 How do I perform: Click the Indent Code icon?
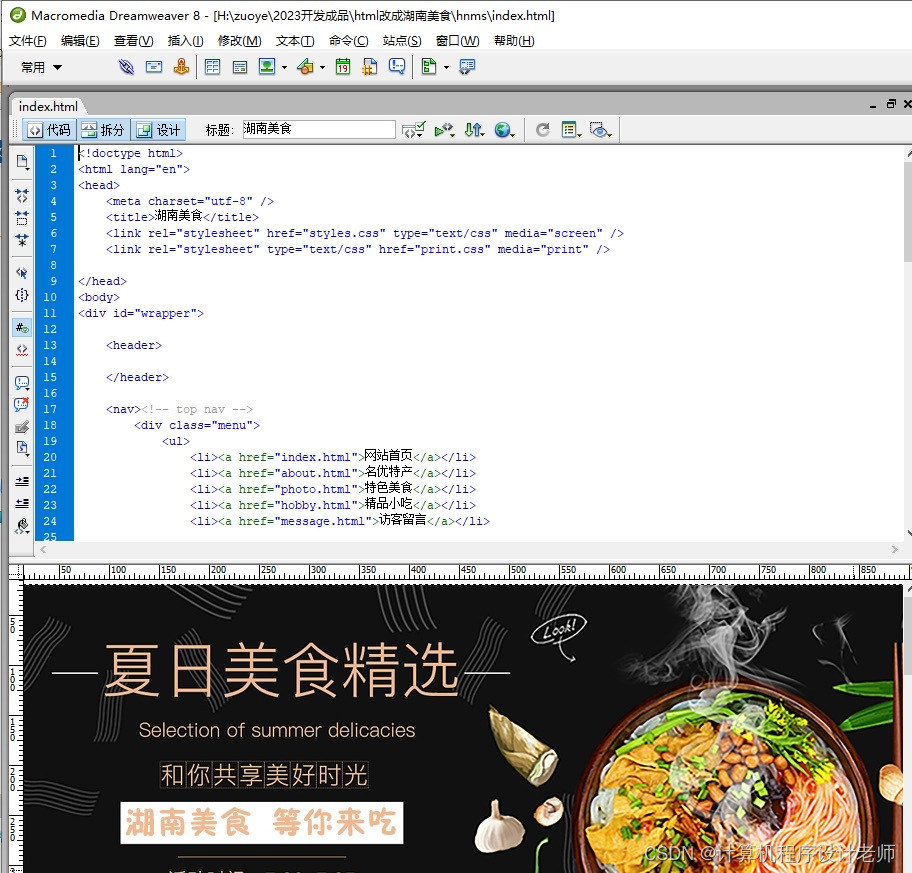click(22, 481)
